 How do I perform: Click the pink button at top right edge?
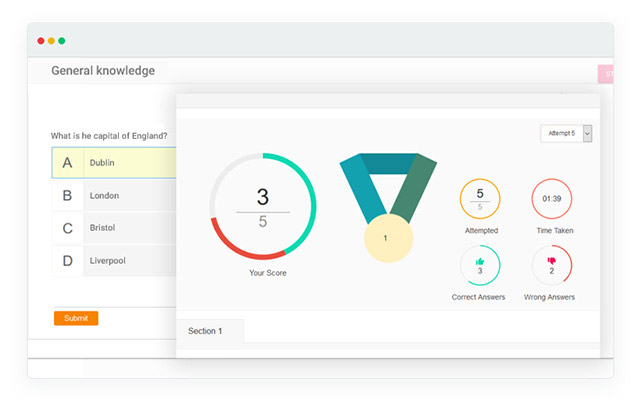[605, 74]
